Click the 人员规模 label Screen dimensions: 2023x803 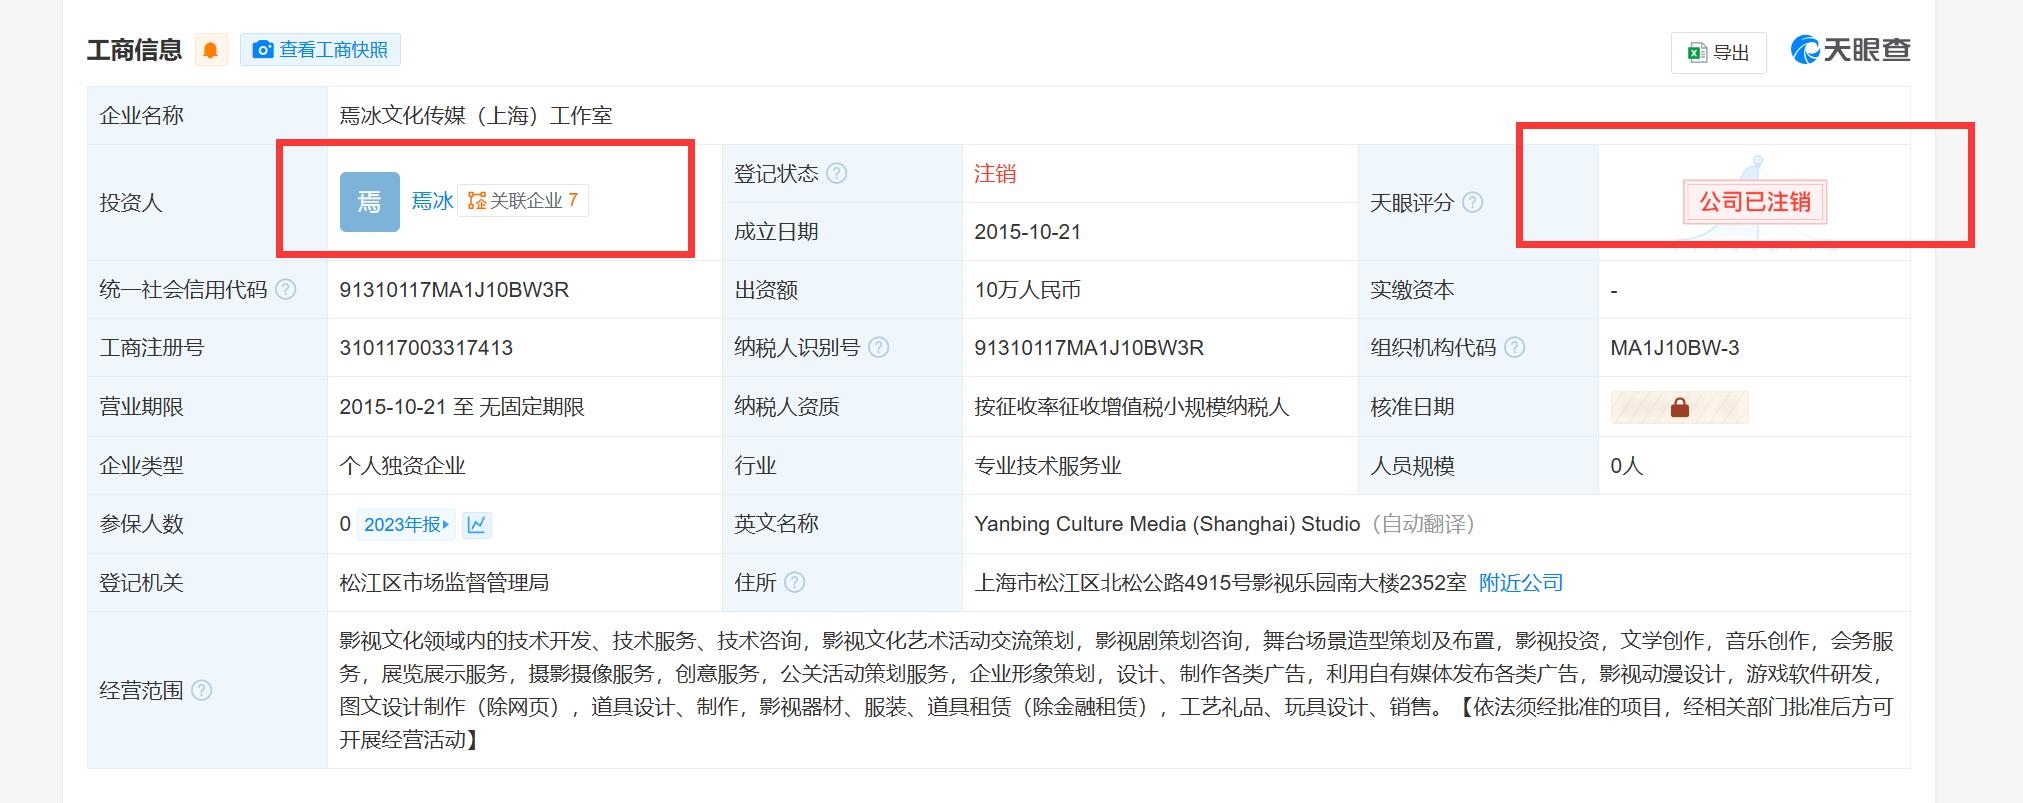[x=1412, y=466]
